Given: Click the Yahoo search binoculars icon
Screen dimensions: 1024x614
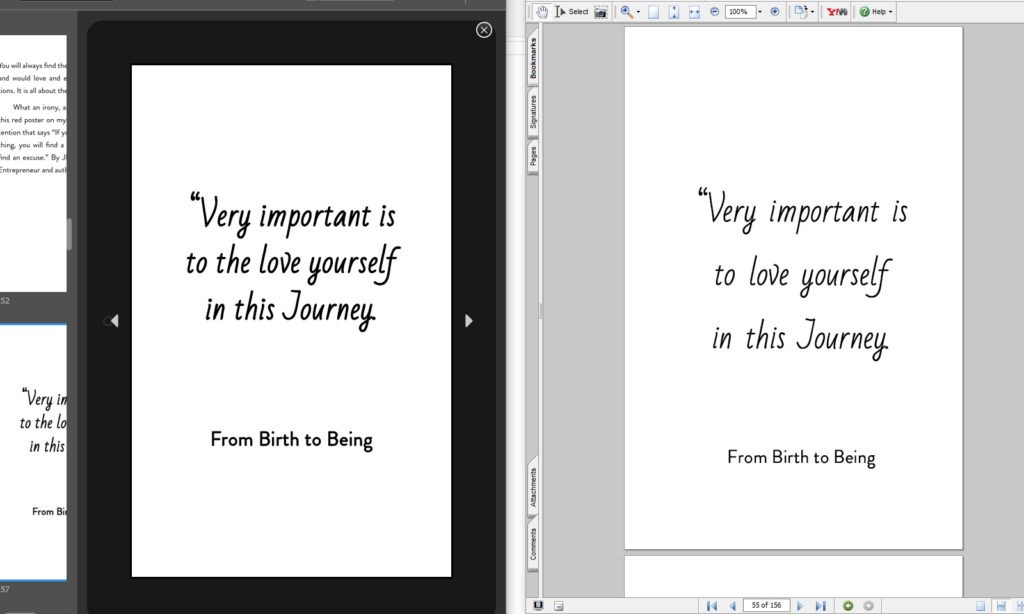Looking at the screenshot, I should 837,12.
